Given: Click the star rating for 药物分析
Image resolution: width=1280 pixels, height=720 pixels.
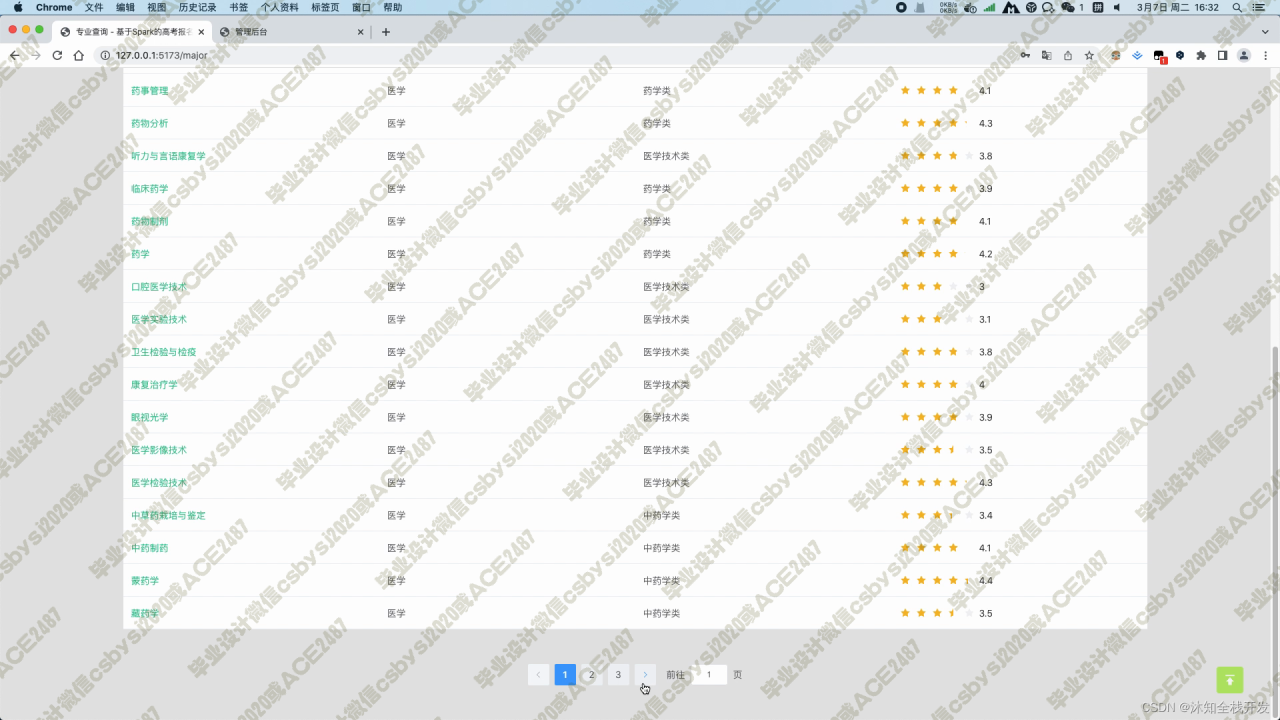Looking at the screenshot, I should [x=937, y=123].
